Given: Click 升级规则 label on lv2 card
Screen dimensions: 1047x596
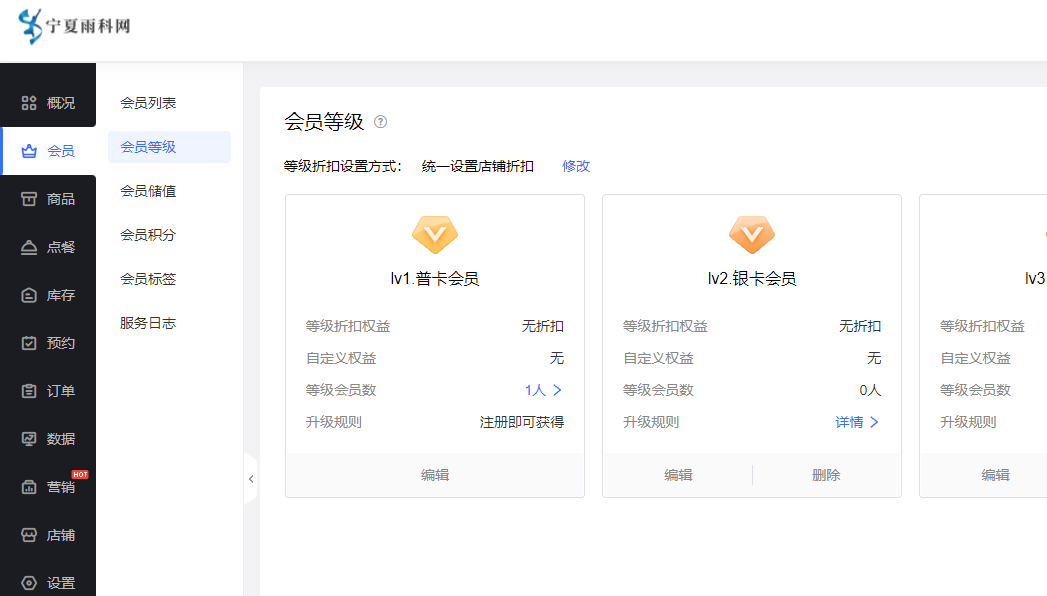Looking at the screenshot, I should click(x=651, y=422).
